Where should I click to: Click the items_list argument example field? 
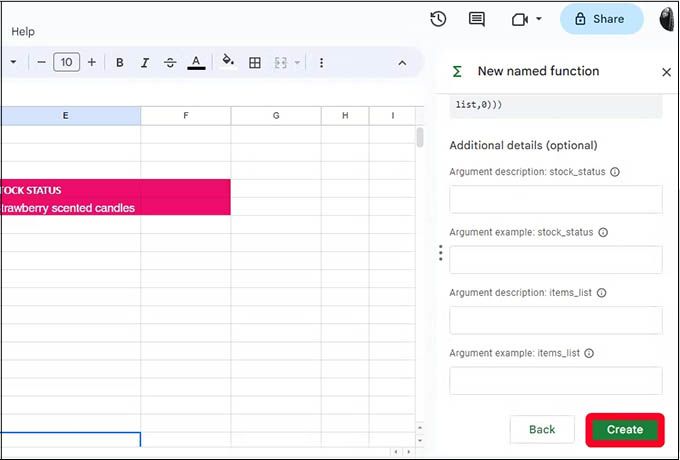(556, 381)
